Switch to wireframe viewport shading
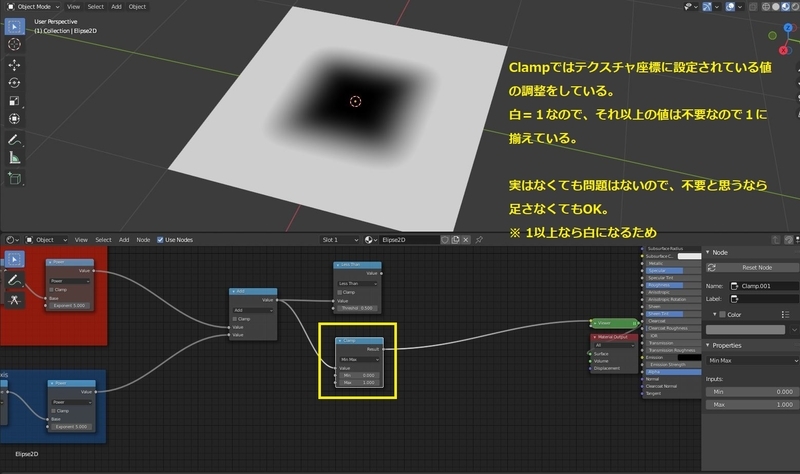 pos(766,7)
